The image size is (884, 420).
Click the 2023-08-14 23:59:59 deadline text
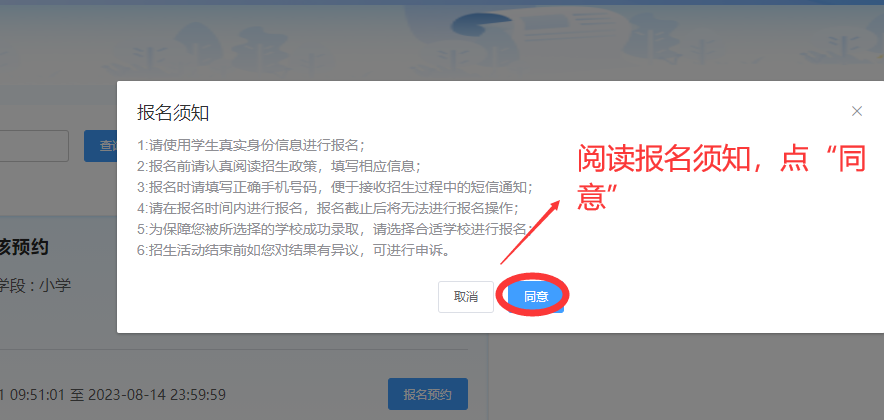click(x=157, y=395)
